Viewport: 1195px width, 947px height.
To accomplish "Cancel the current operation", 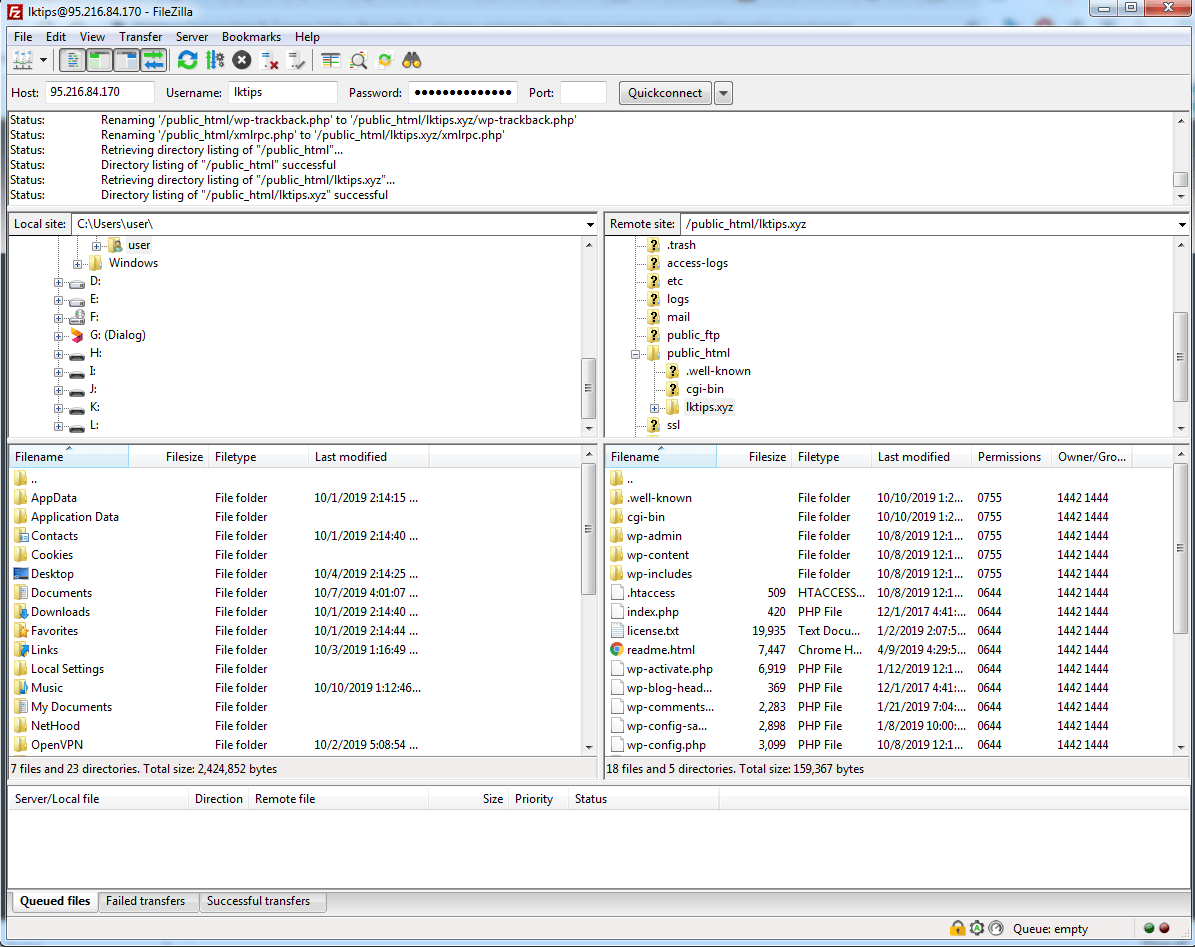I will click(x=242, y=60).
